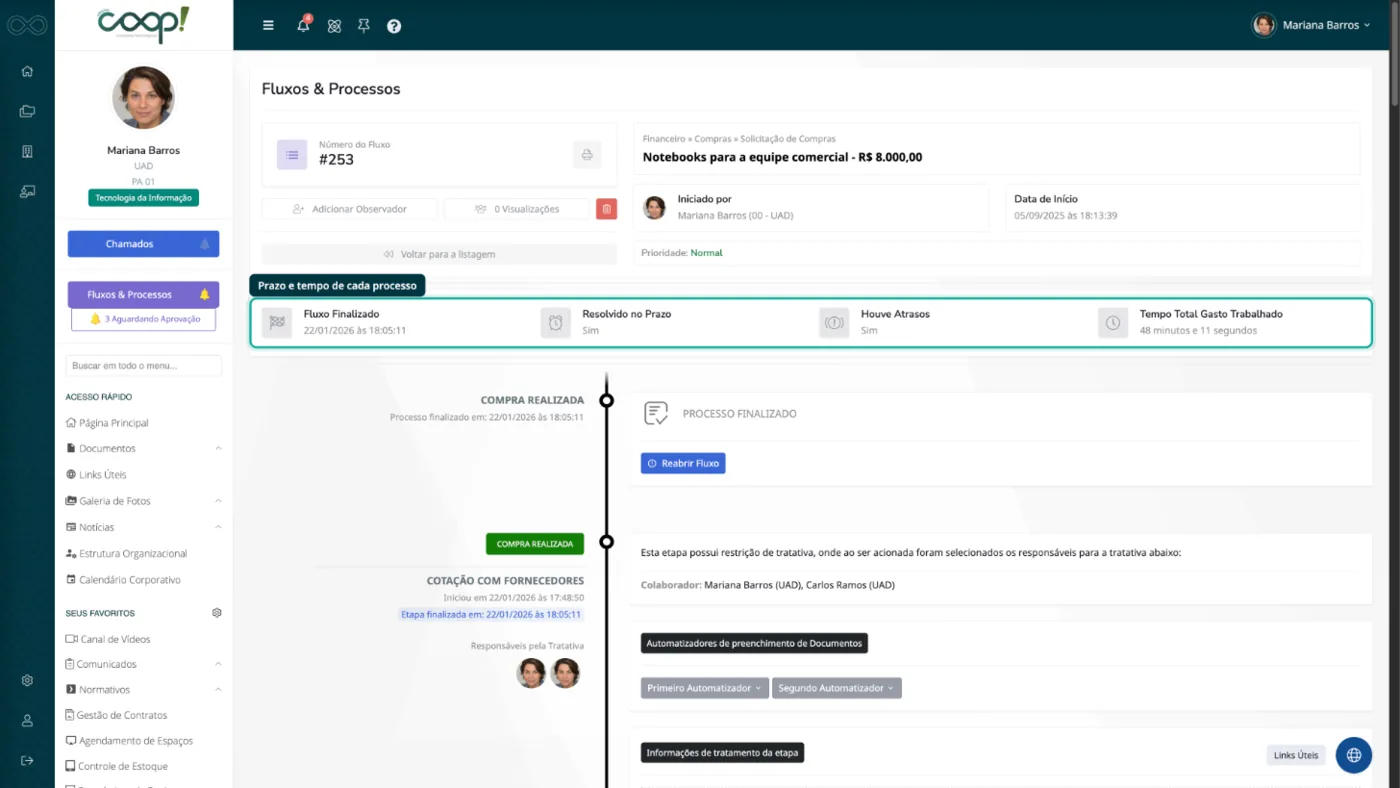Screen dimensions: 1400x788
Task: Click the user profile icon in left rail
Action: pos(27,720)
